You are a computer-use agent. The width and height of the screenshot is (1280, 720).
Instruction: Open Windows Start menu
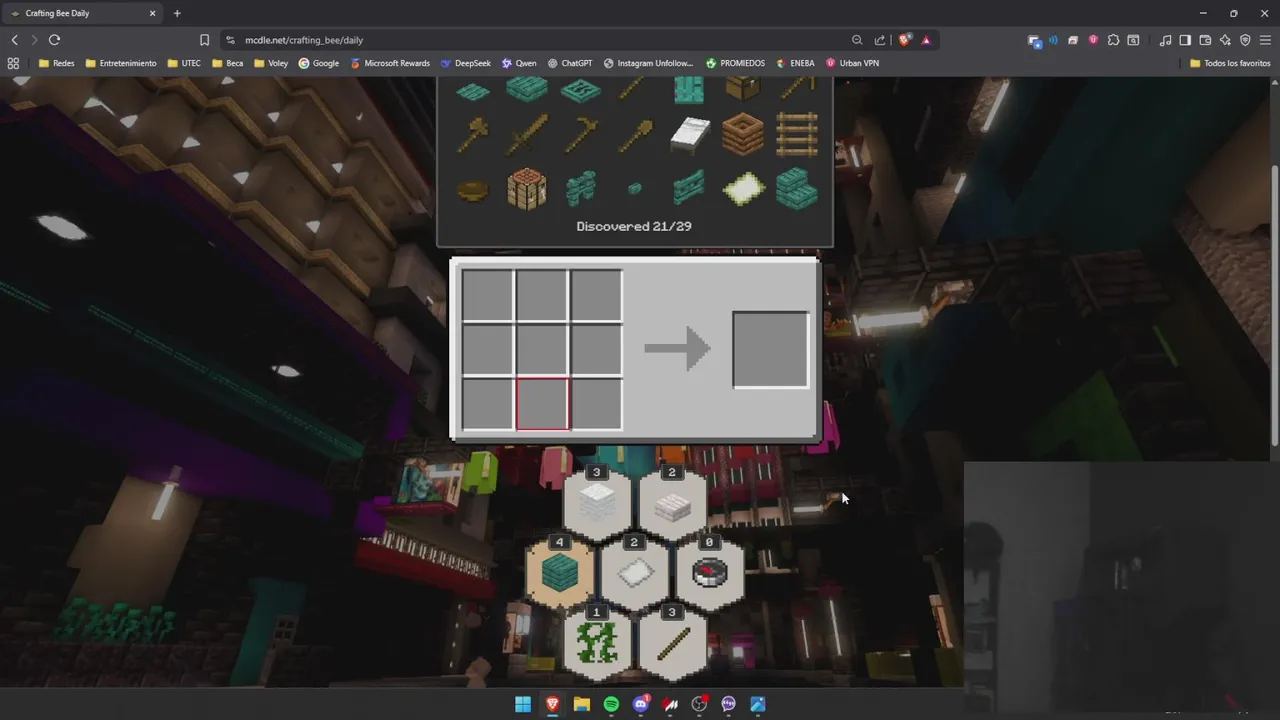[523, 704]
